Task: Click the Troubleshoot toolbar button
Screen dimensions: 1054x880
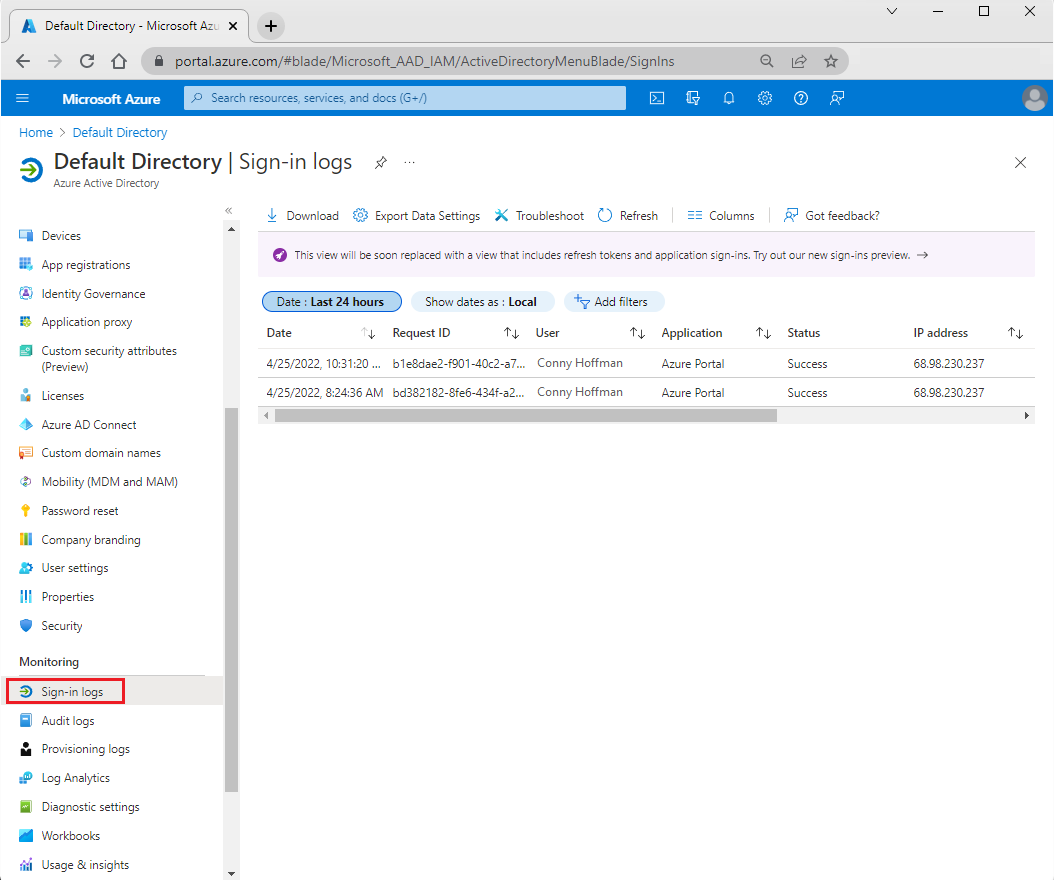Action: click(539, 216)
